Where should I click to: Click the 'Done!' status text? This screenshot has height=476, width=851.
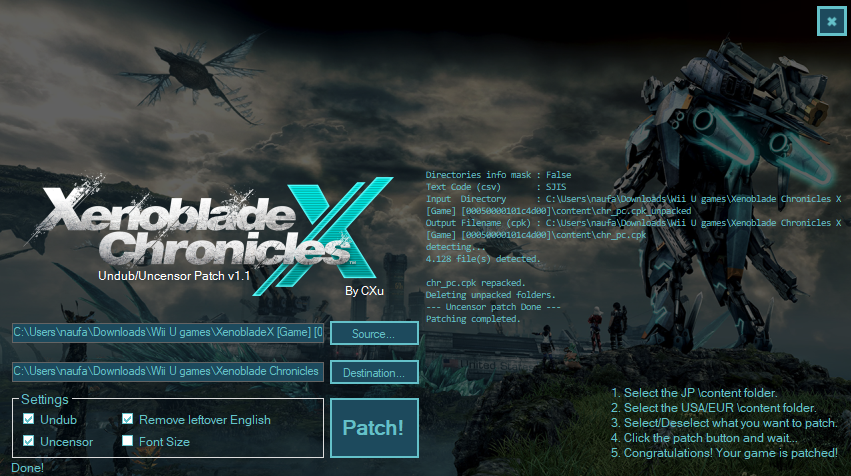pos(27,468)
